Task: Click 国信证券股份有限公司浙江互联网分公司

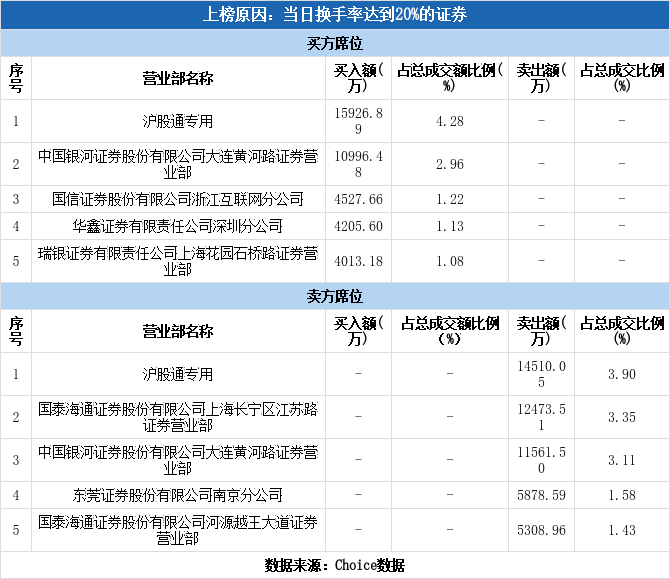Action: [178, 199]
